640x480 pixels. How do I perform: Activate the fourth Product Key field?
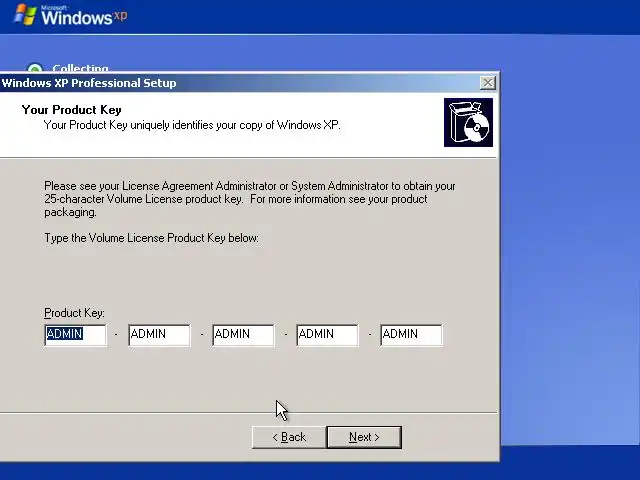[x=328, y=335]
